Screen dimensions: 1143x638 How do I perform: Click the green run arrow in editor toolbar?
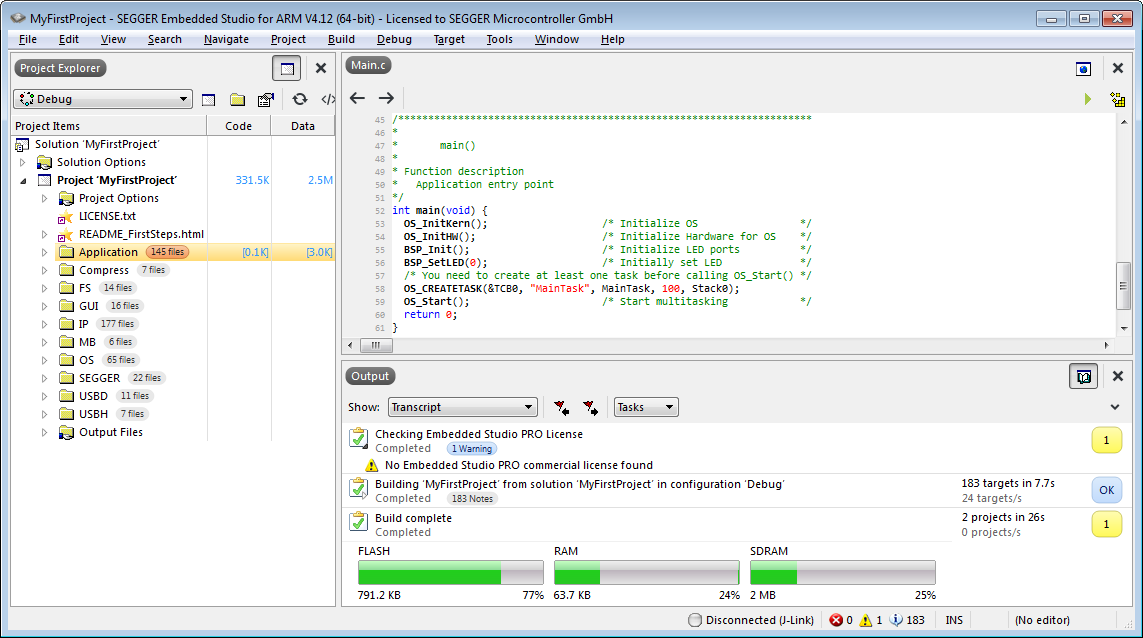(x=1088, y=98)
